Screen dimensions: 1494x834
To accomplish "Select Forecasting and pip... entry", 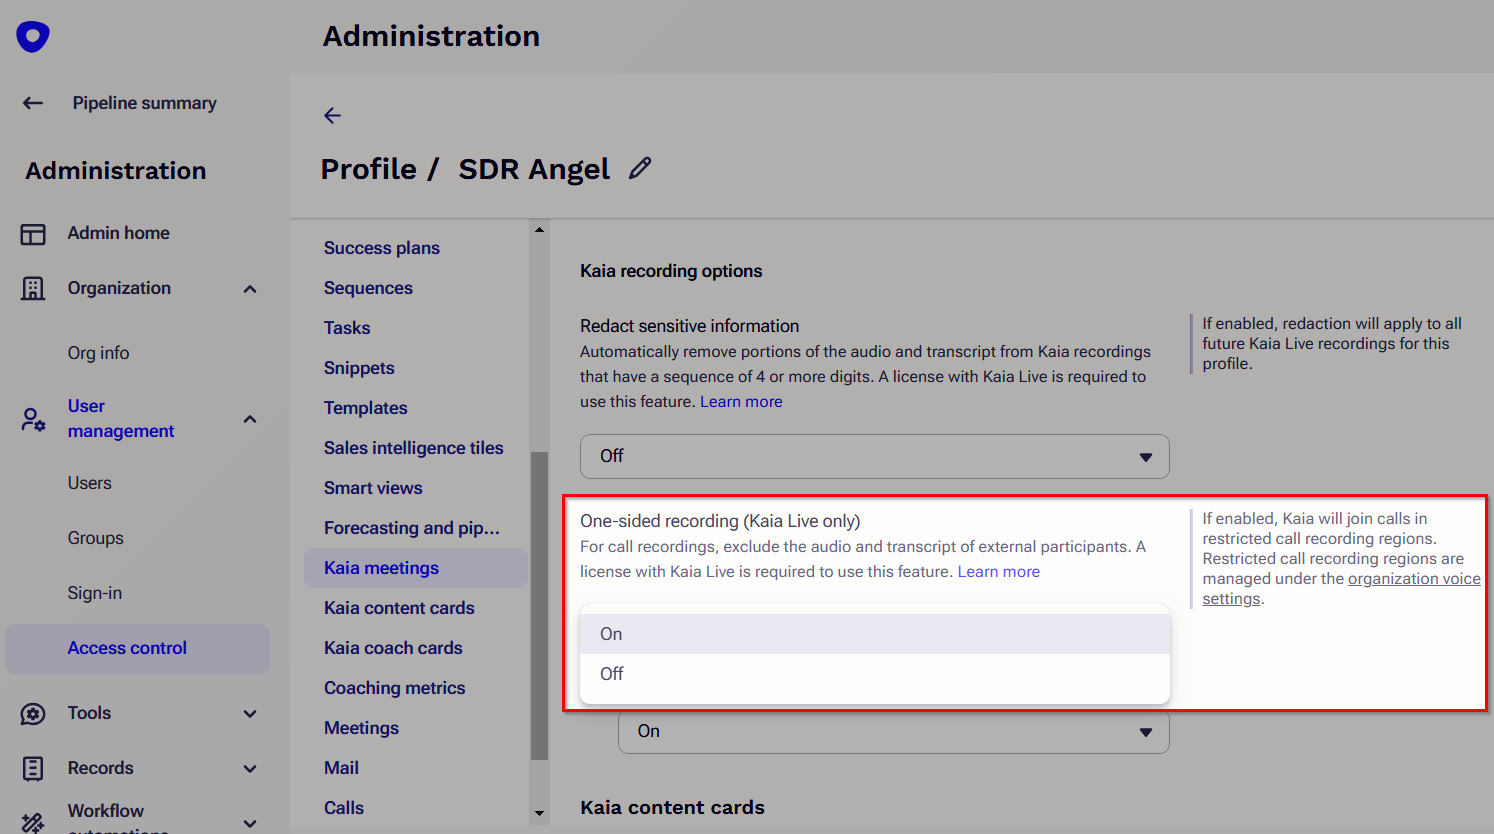I will pos(411,528).
